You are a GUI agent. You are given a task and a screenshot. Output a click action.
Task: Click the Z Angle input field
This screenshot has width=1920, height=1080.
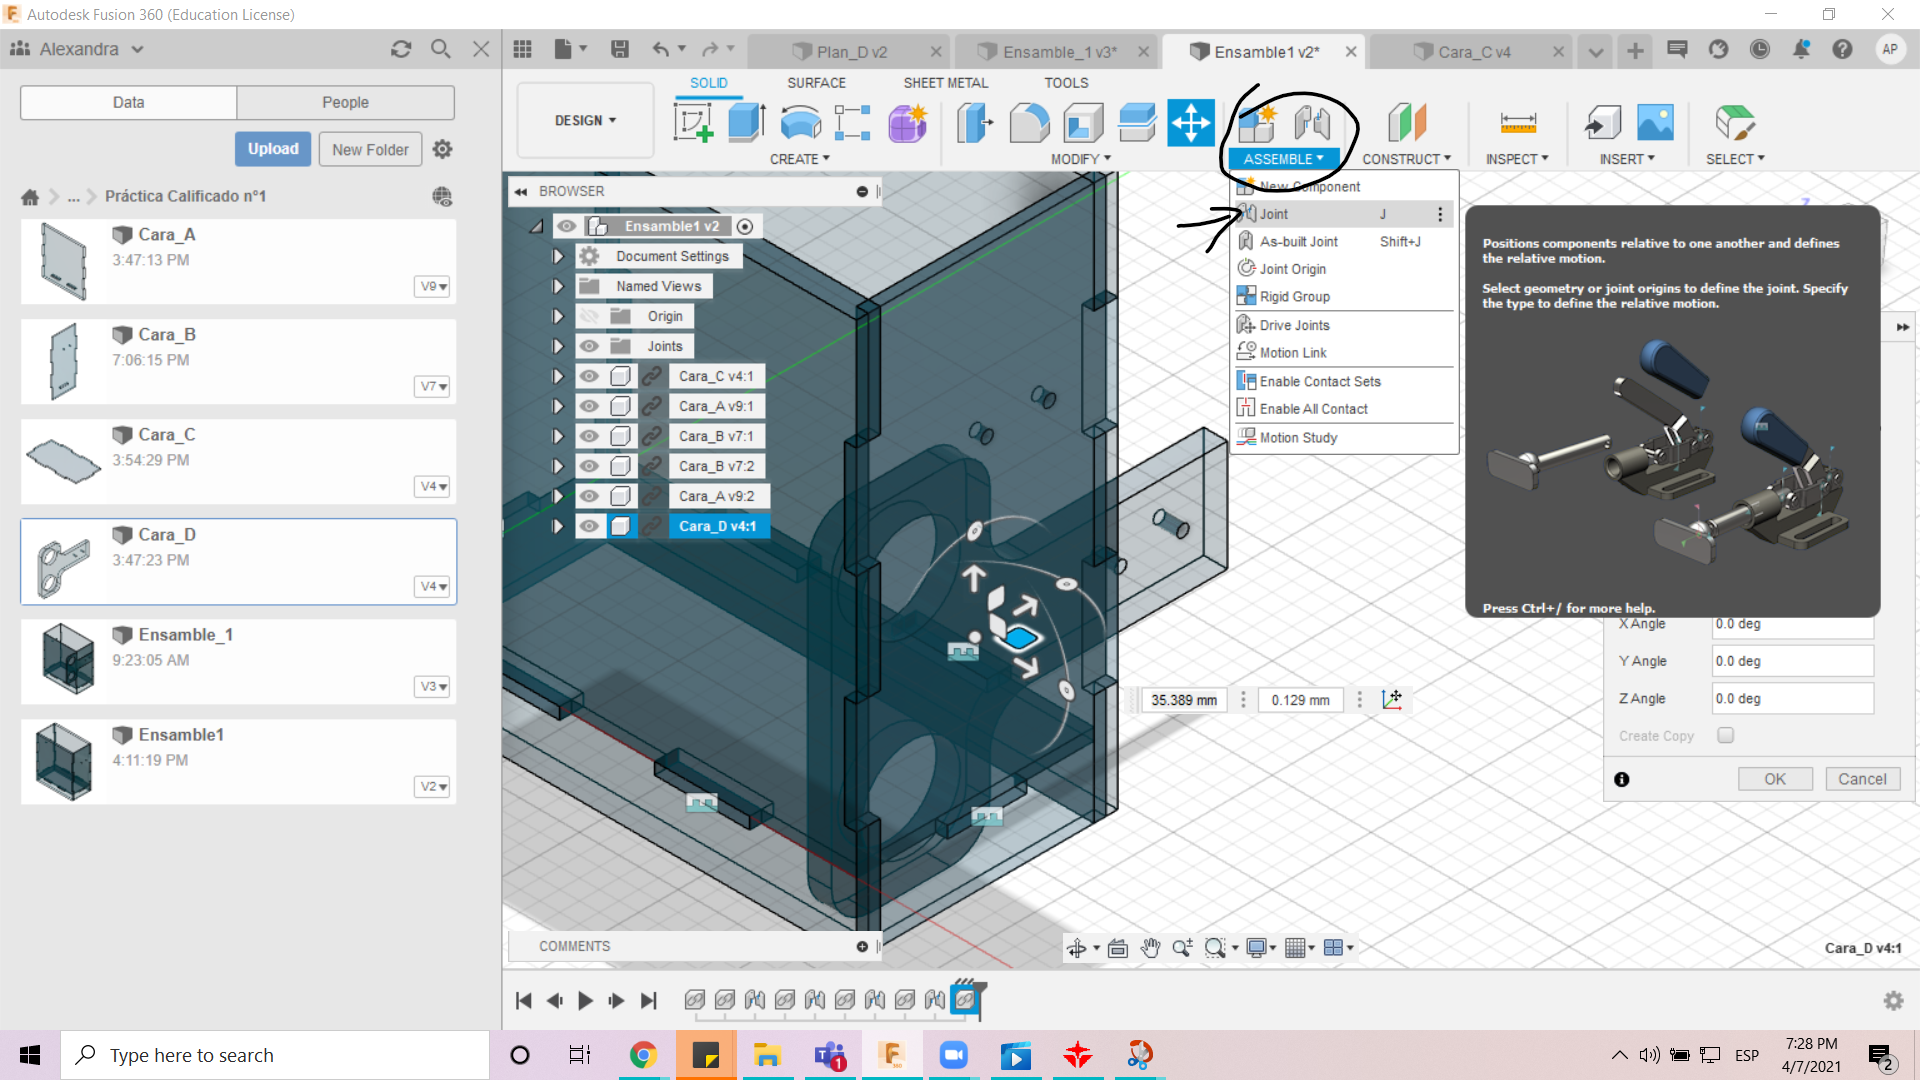[x=1791, y=699]
